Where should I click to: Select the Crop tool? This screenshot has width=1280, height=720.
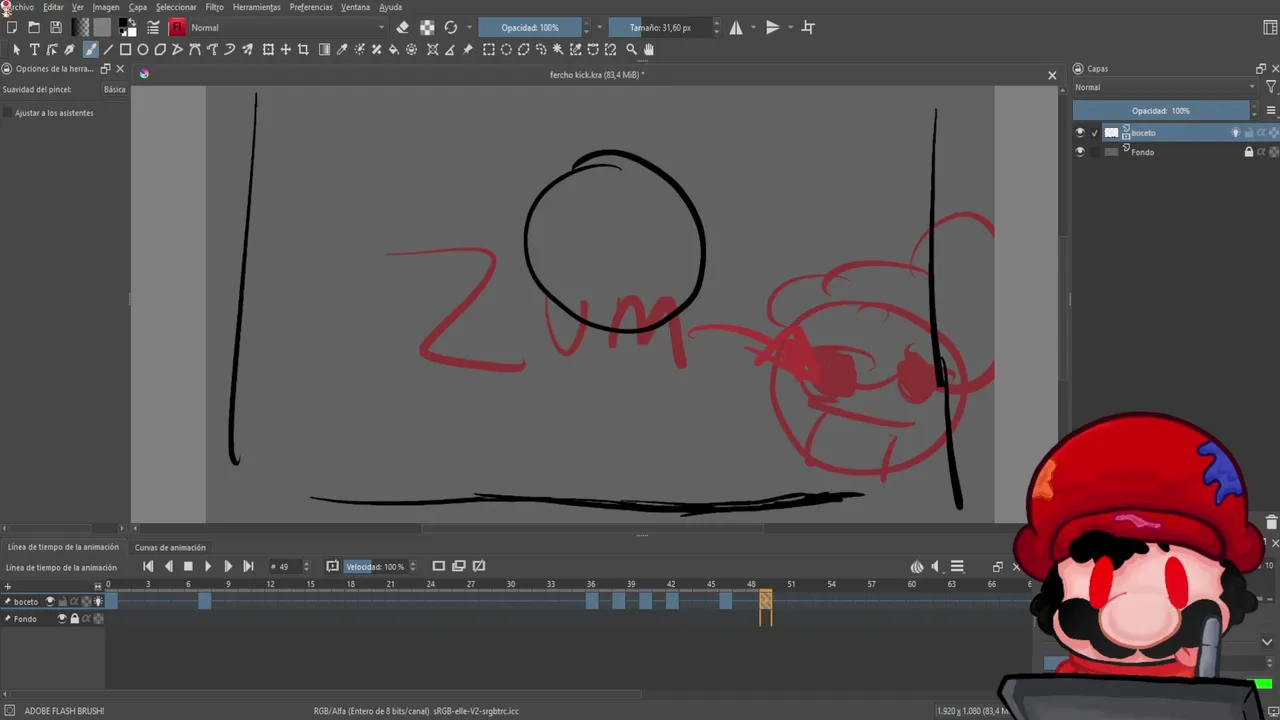coord(303,49)
